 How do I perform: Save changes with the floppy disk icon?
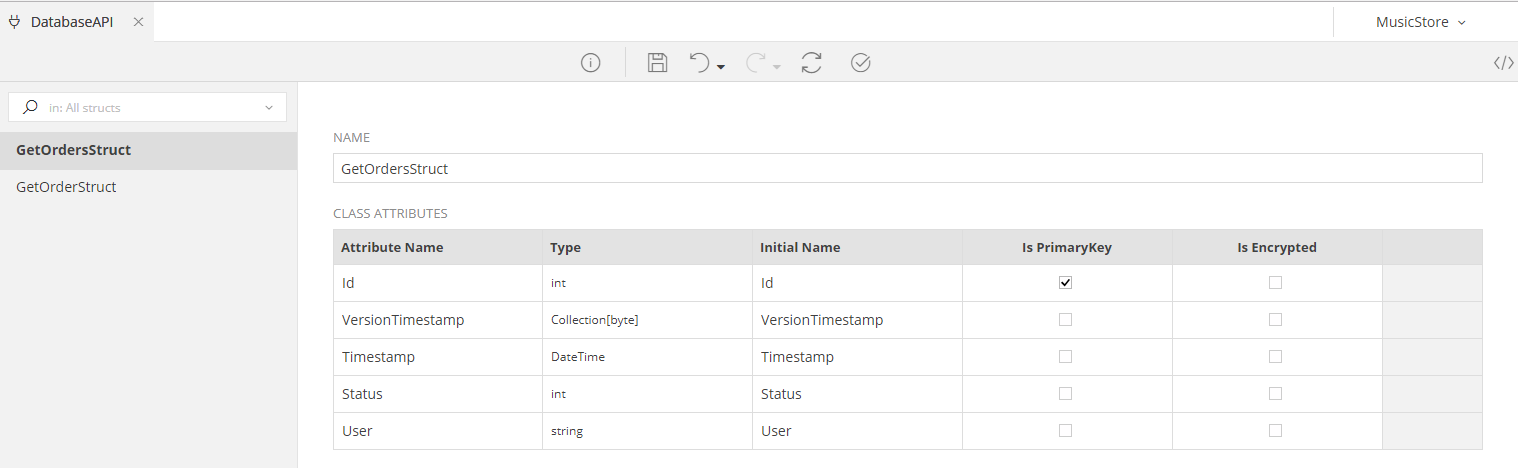[x=657, y=63]
